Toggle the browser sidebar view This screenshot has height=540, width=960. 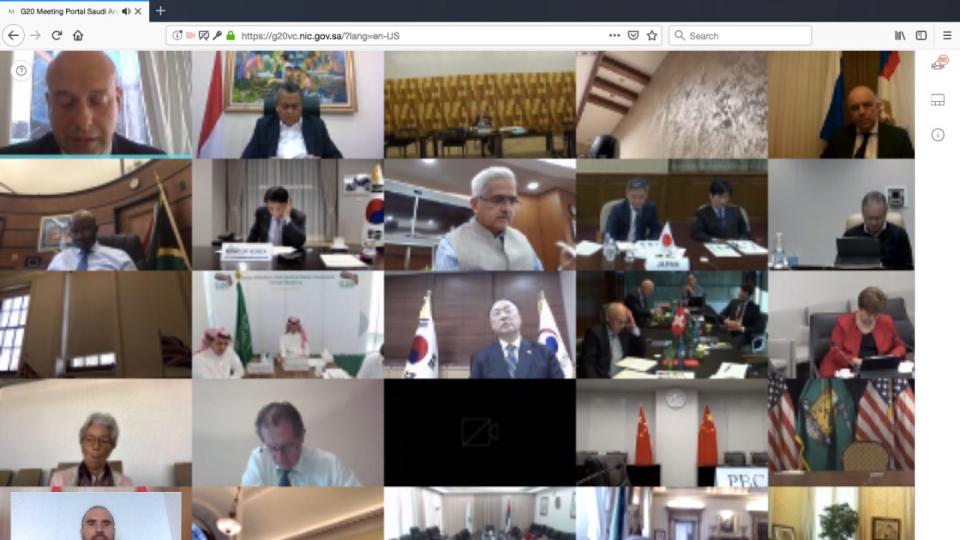(921, 36)
